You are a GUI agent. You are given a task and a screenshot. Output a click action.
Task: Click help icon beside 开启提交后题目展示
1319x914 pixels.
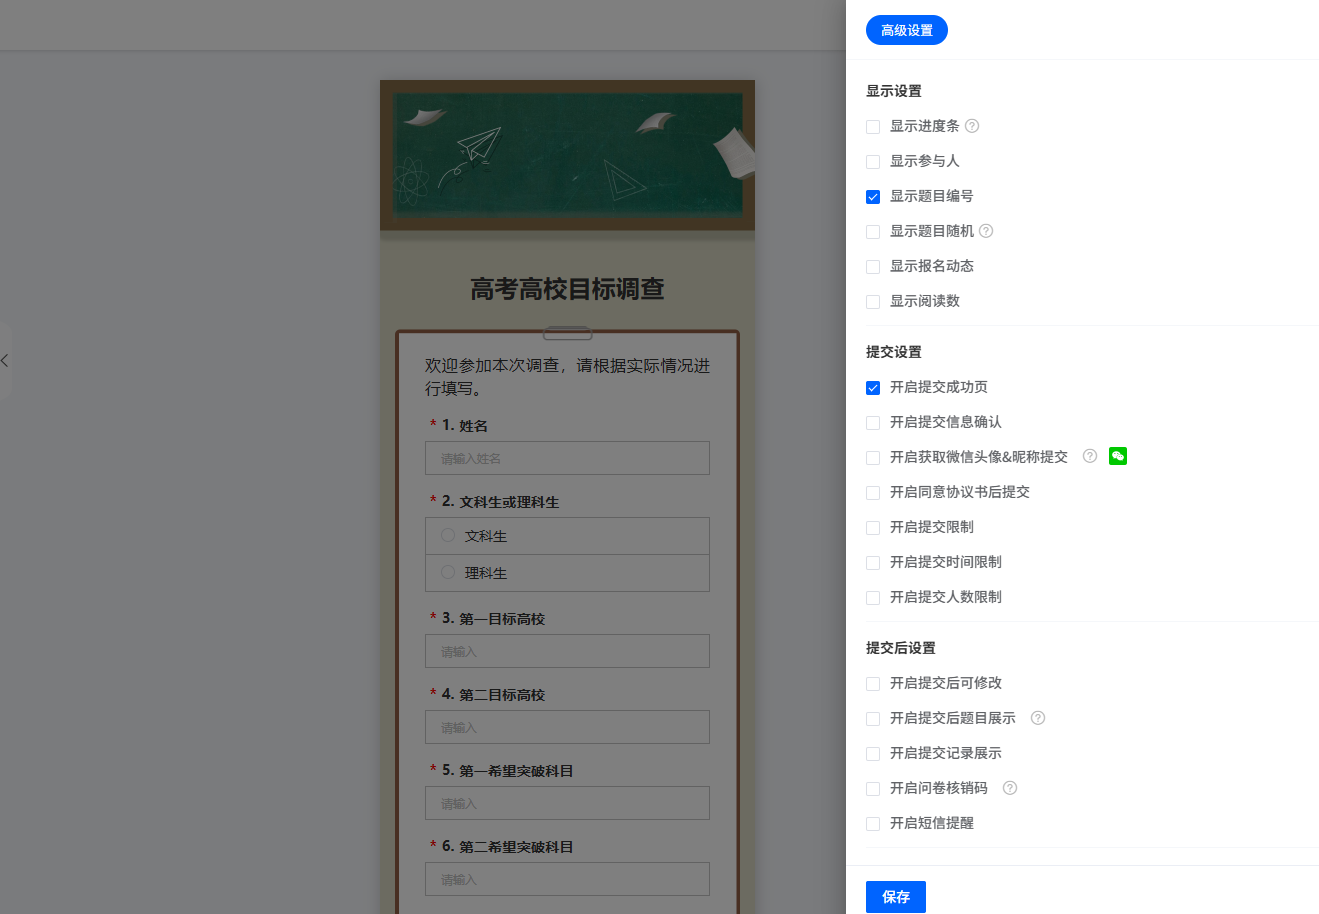tap(1038, 718)
